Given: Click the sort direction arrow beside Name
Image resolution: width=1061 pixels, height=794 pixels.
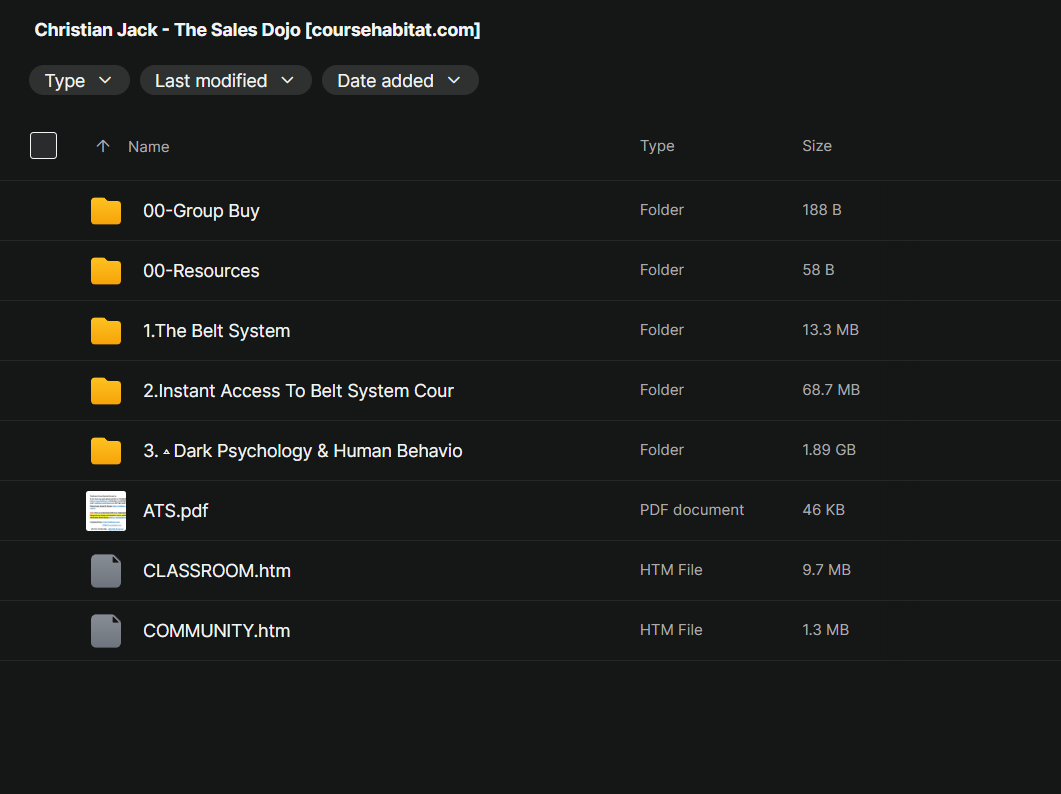Looking at the screenshot, I should [x=103, y=146].
